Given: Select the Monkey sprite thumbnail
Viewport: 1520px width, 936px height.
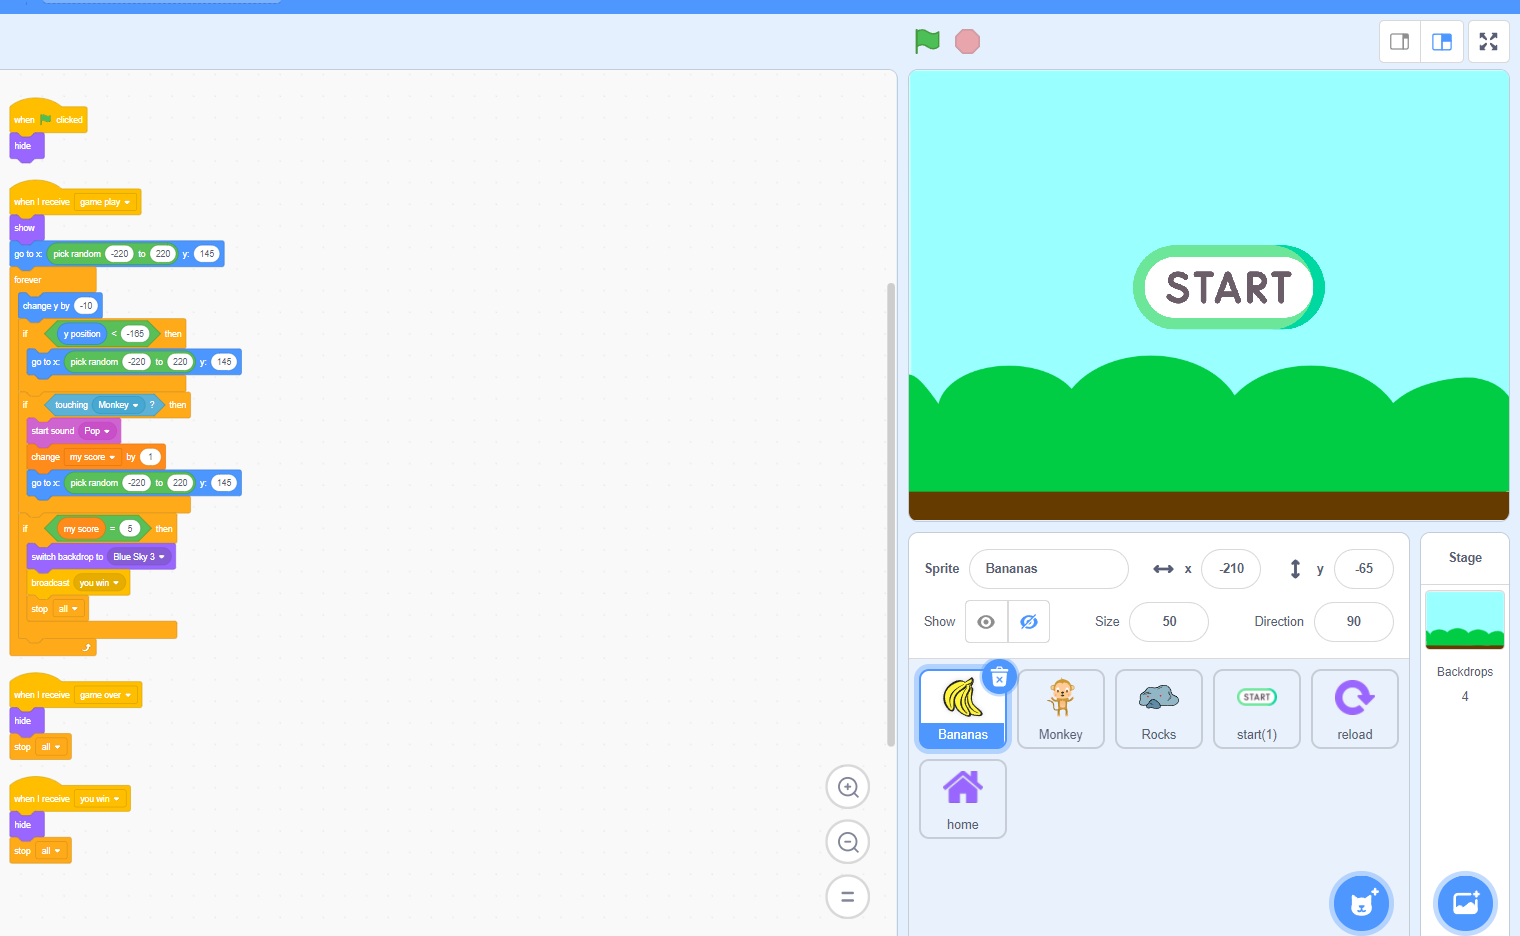Looking at the screenshot, I should (1060, 709).
